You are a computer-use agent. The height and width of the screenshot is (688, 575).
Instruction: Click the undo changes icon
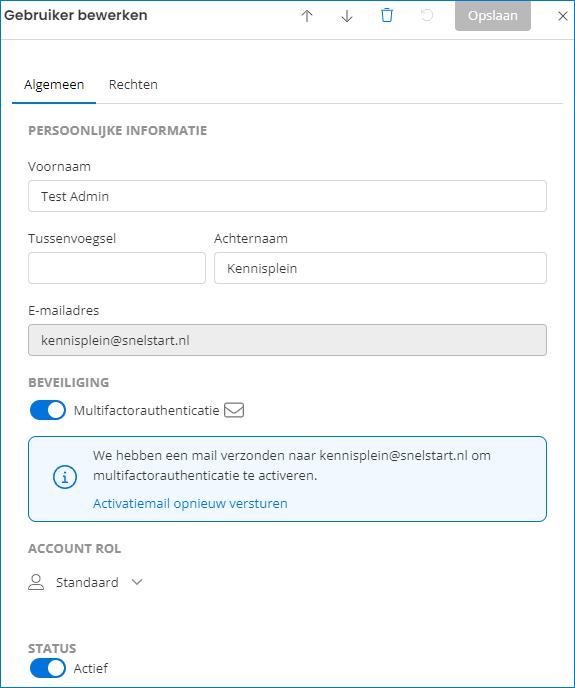click(x=427, y=15)
